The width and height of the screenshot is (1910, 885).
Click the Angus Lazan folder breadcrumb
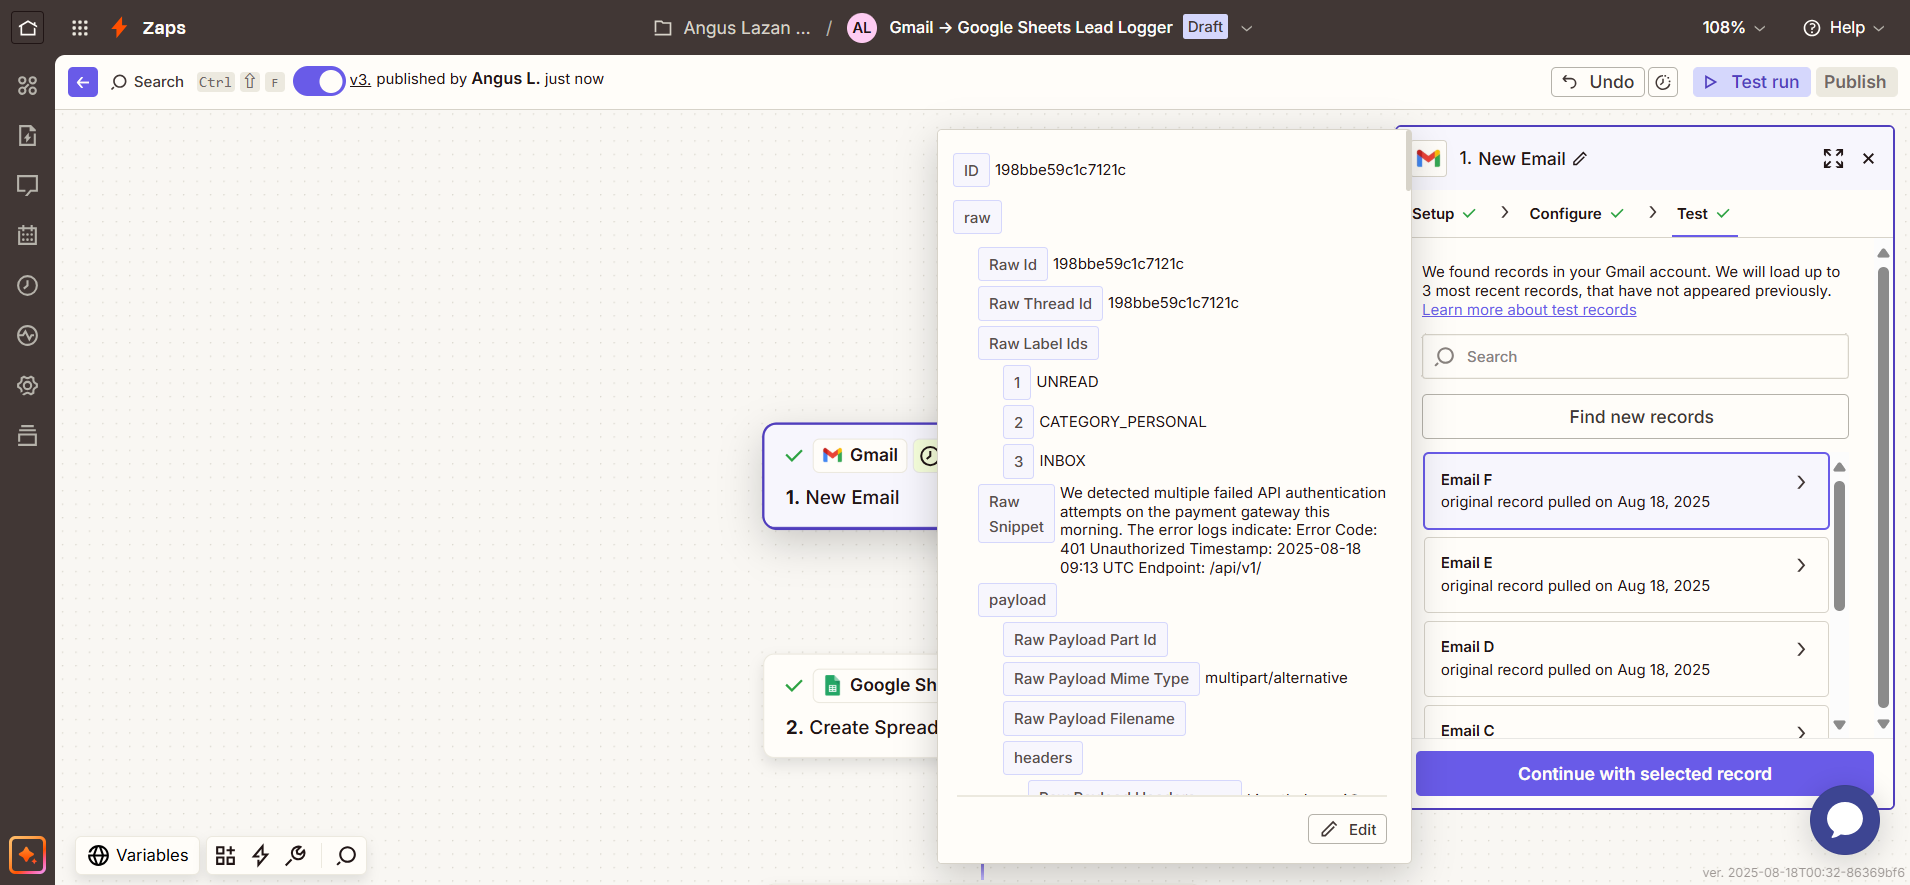click(x=733, y=28)
